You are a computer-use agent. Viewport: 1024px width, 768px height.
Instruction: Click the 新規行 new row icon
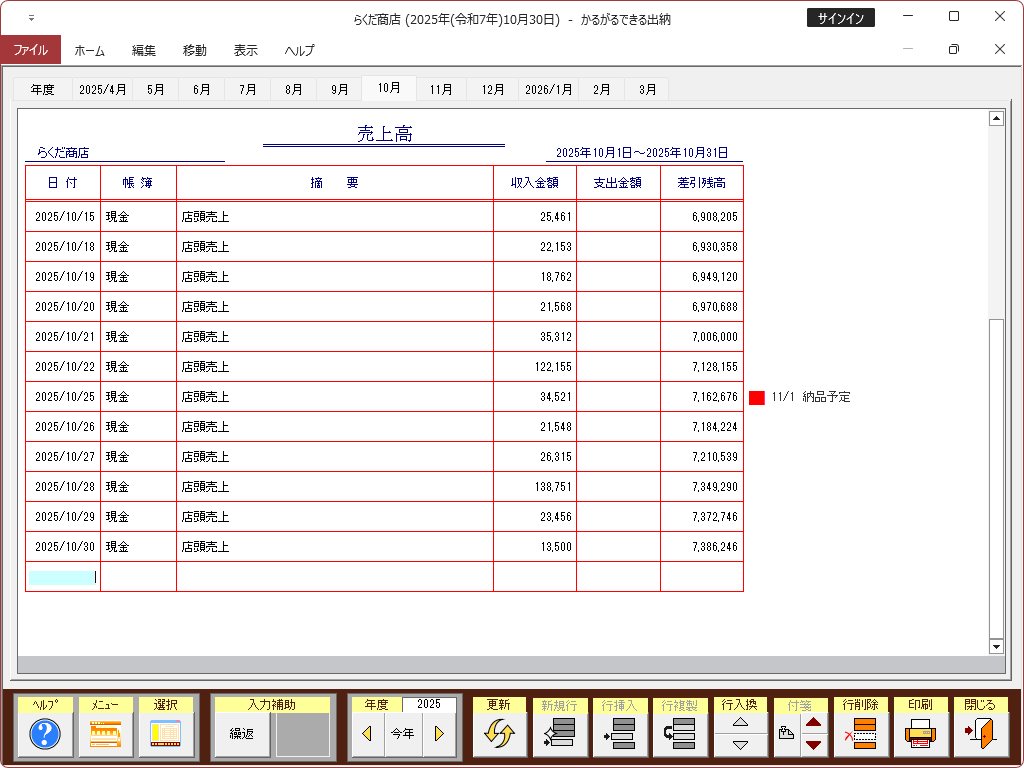tap(559, 735)
